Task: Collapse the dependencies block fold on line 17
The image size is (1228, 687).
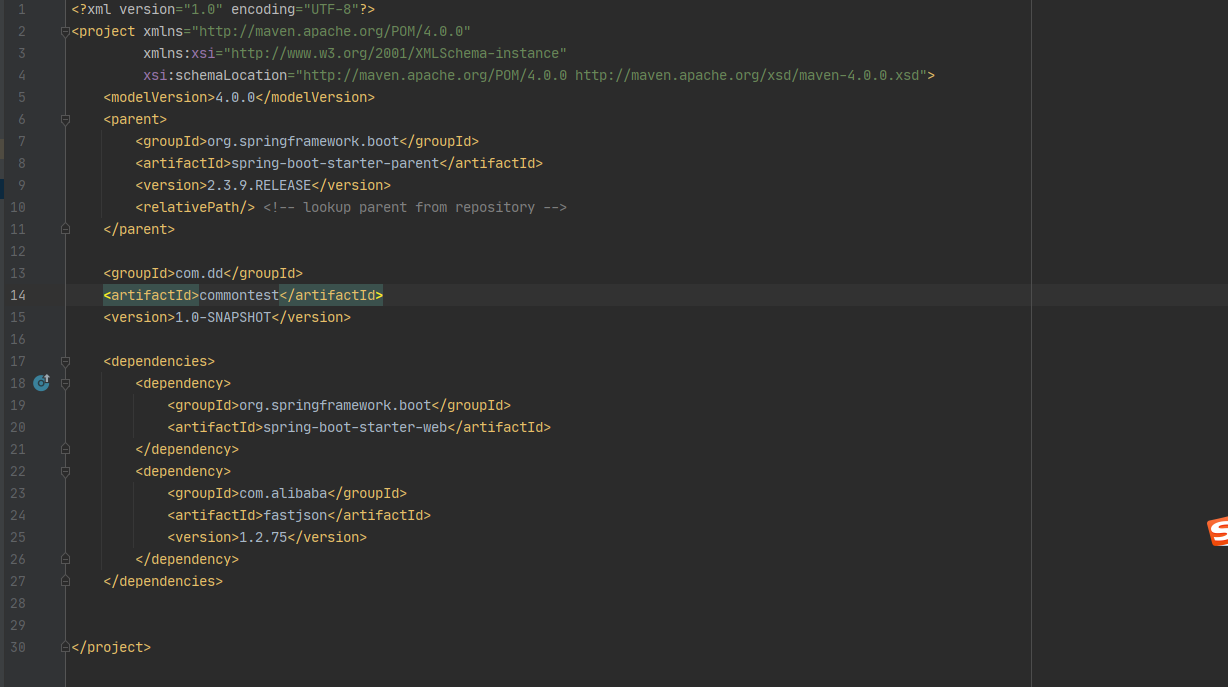Action: pos(66,361)
